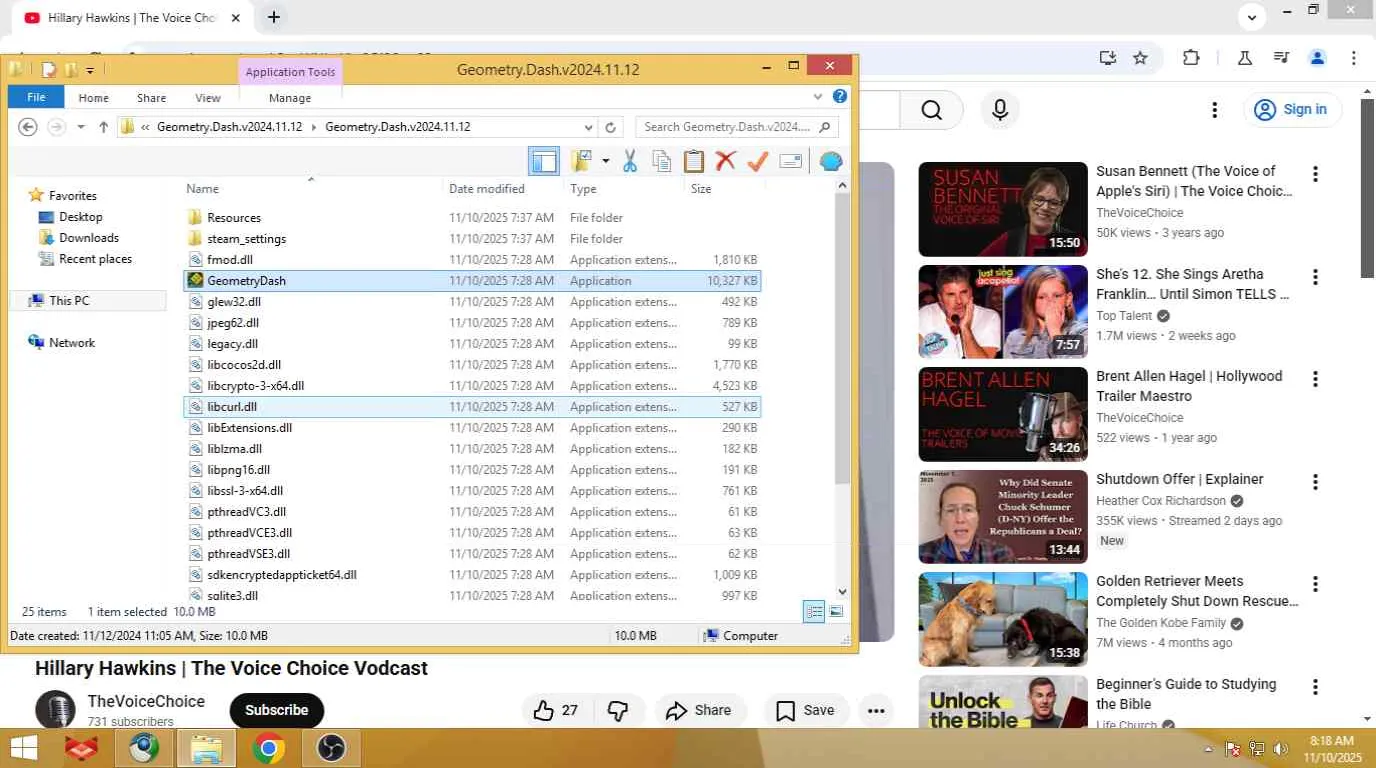Switch to Details view in Explorer status bar
Screen dimensions: 1376x768
coord(814,611)
